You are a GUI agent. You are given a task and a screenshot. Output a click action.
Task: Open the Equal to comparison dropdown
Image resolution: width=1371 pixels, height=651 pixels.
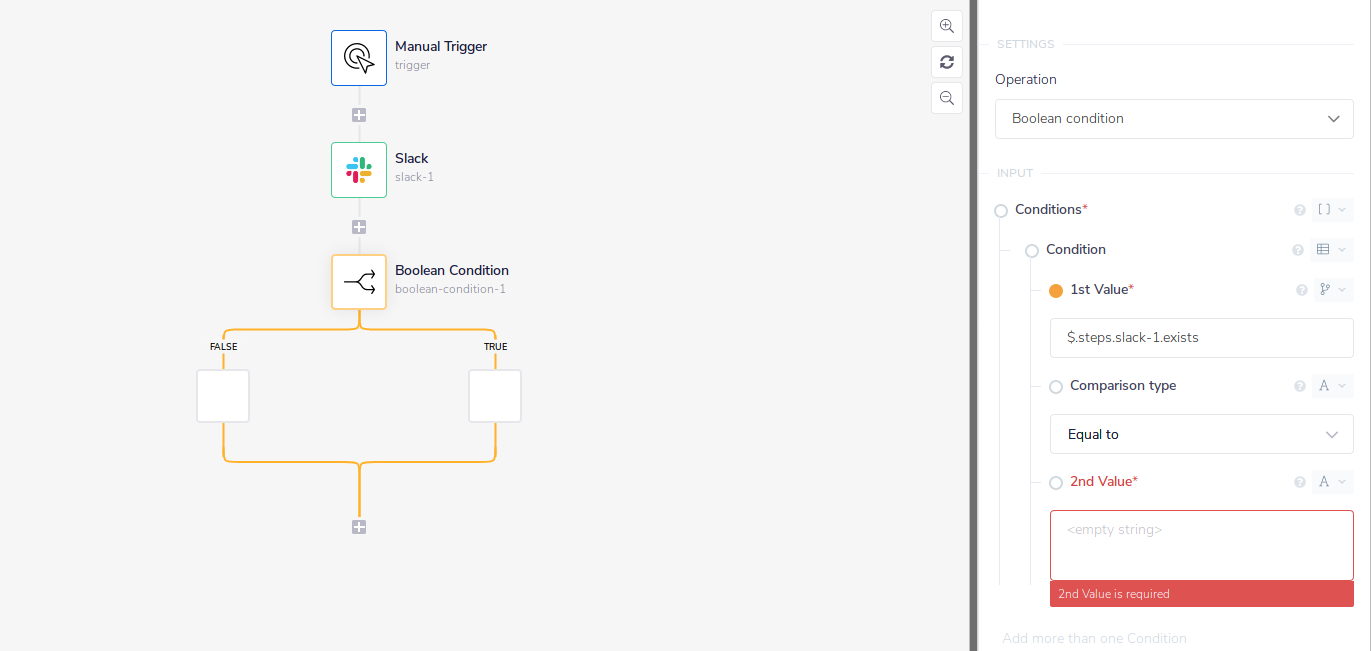coord(1201,434)
